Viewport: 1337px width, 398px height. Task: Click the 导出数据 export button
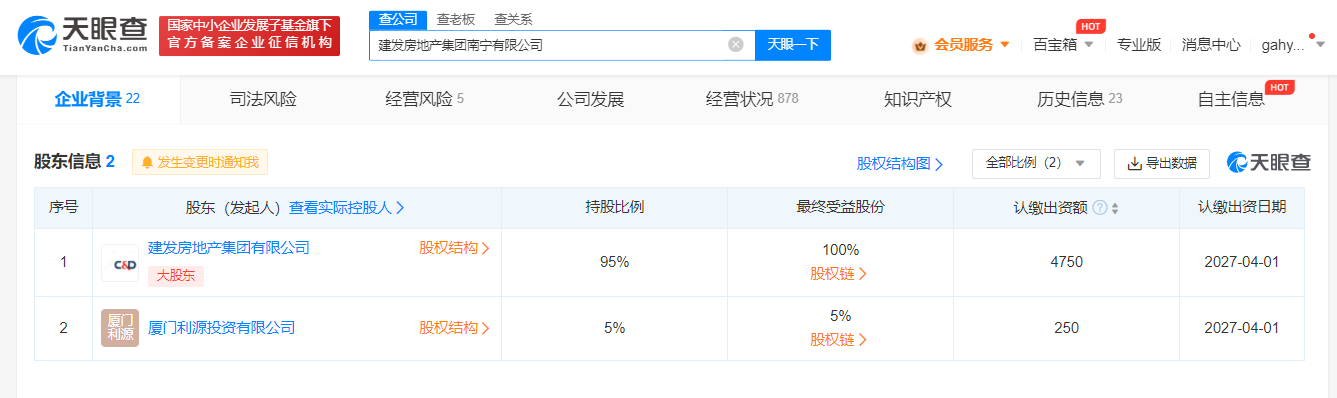[1162, 163]
